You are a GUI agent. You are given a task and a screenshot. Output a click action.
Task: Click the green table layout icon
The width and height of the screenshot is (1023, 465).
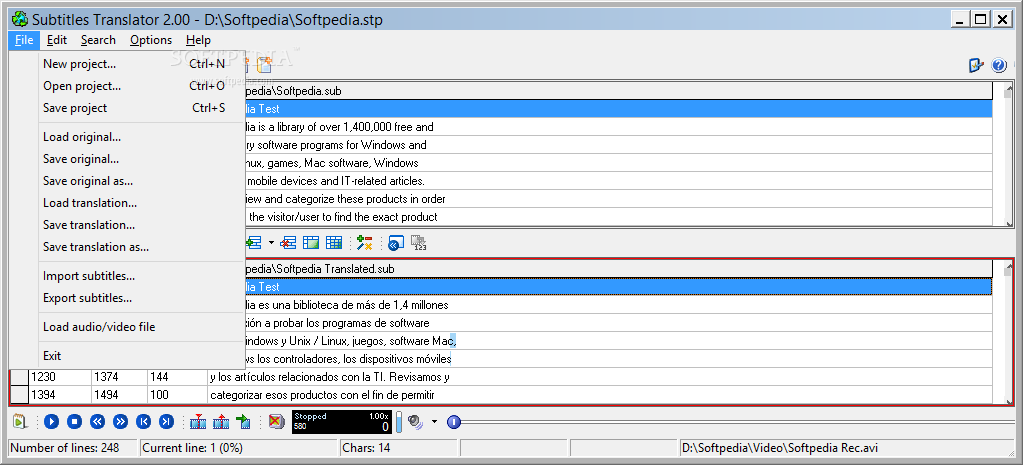pos(311,243)
